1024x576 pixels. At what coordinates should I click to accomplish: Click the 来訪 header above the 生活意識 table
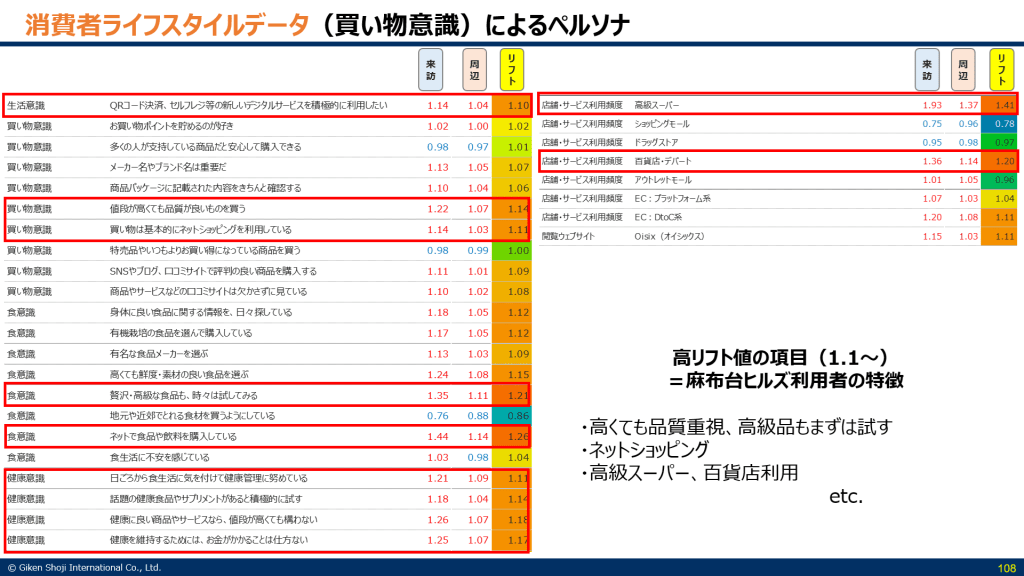[430, 70]
